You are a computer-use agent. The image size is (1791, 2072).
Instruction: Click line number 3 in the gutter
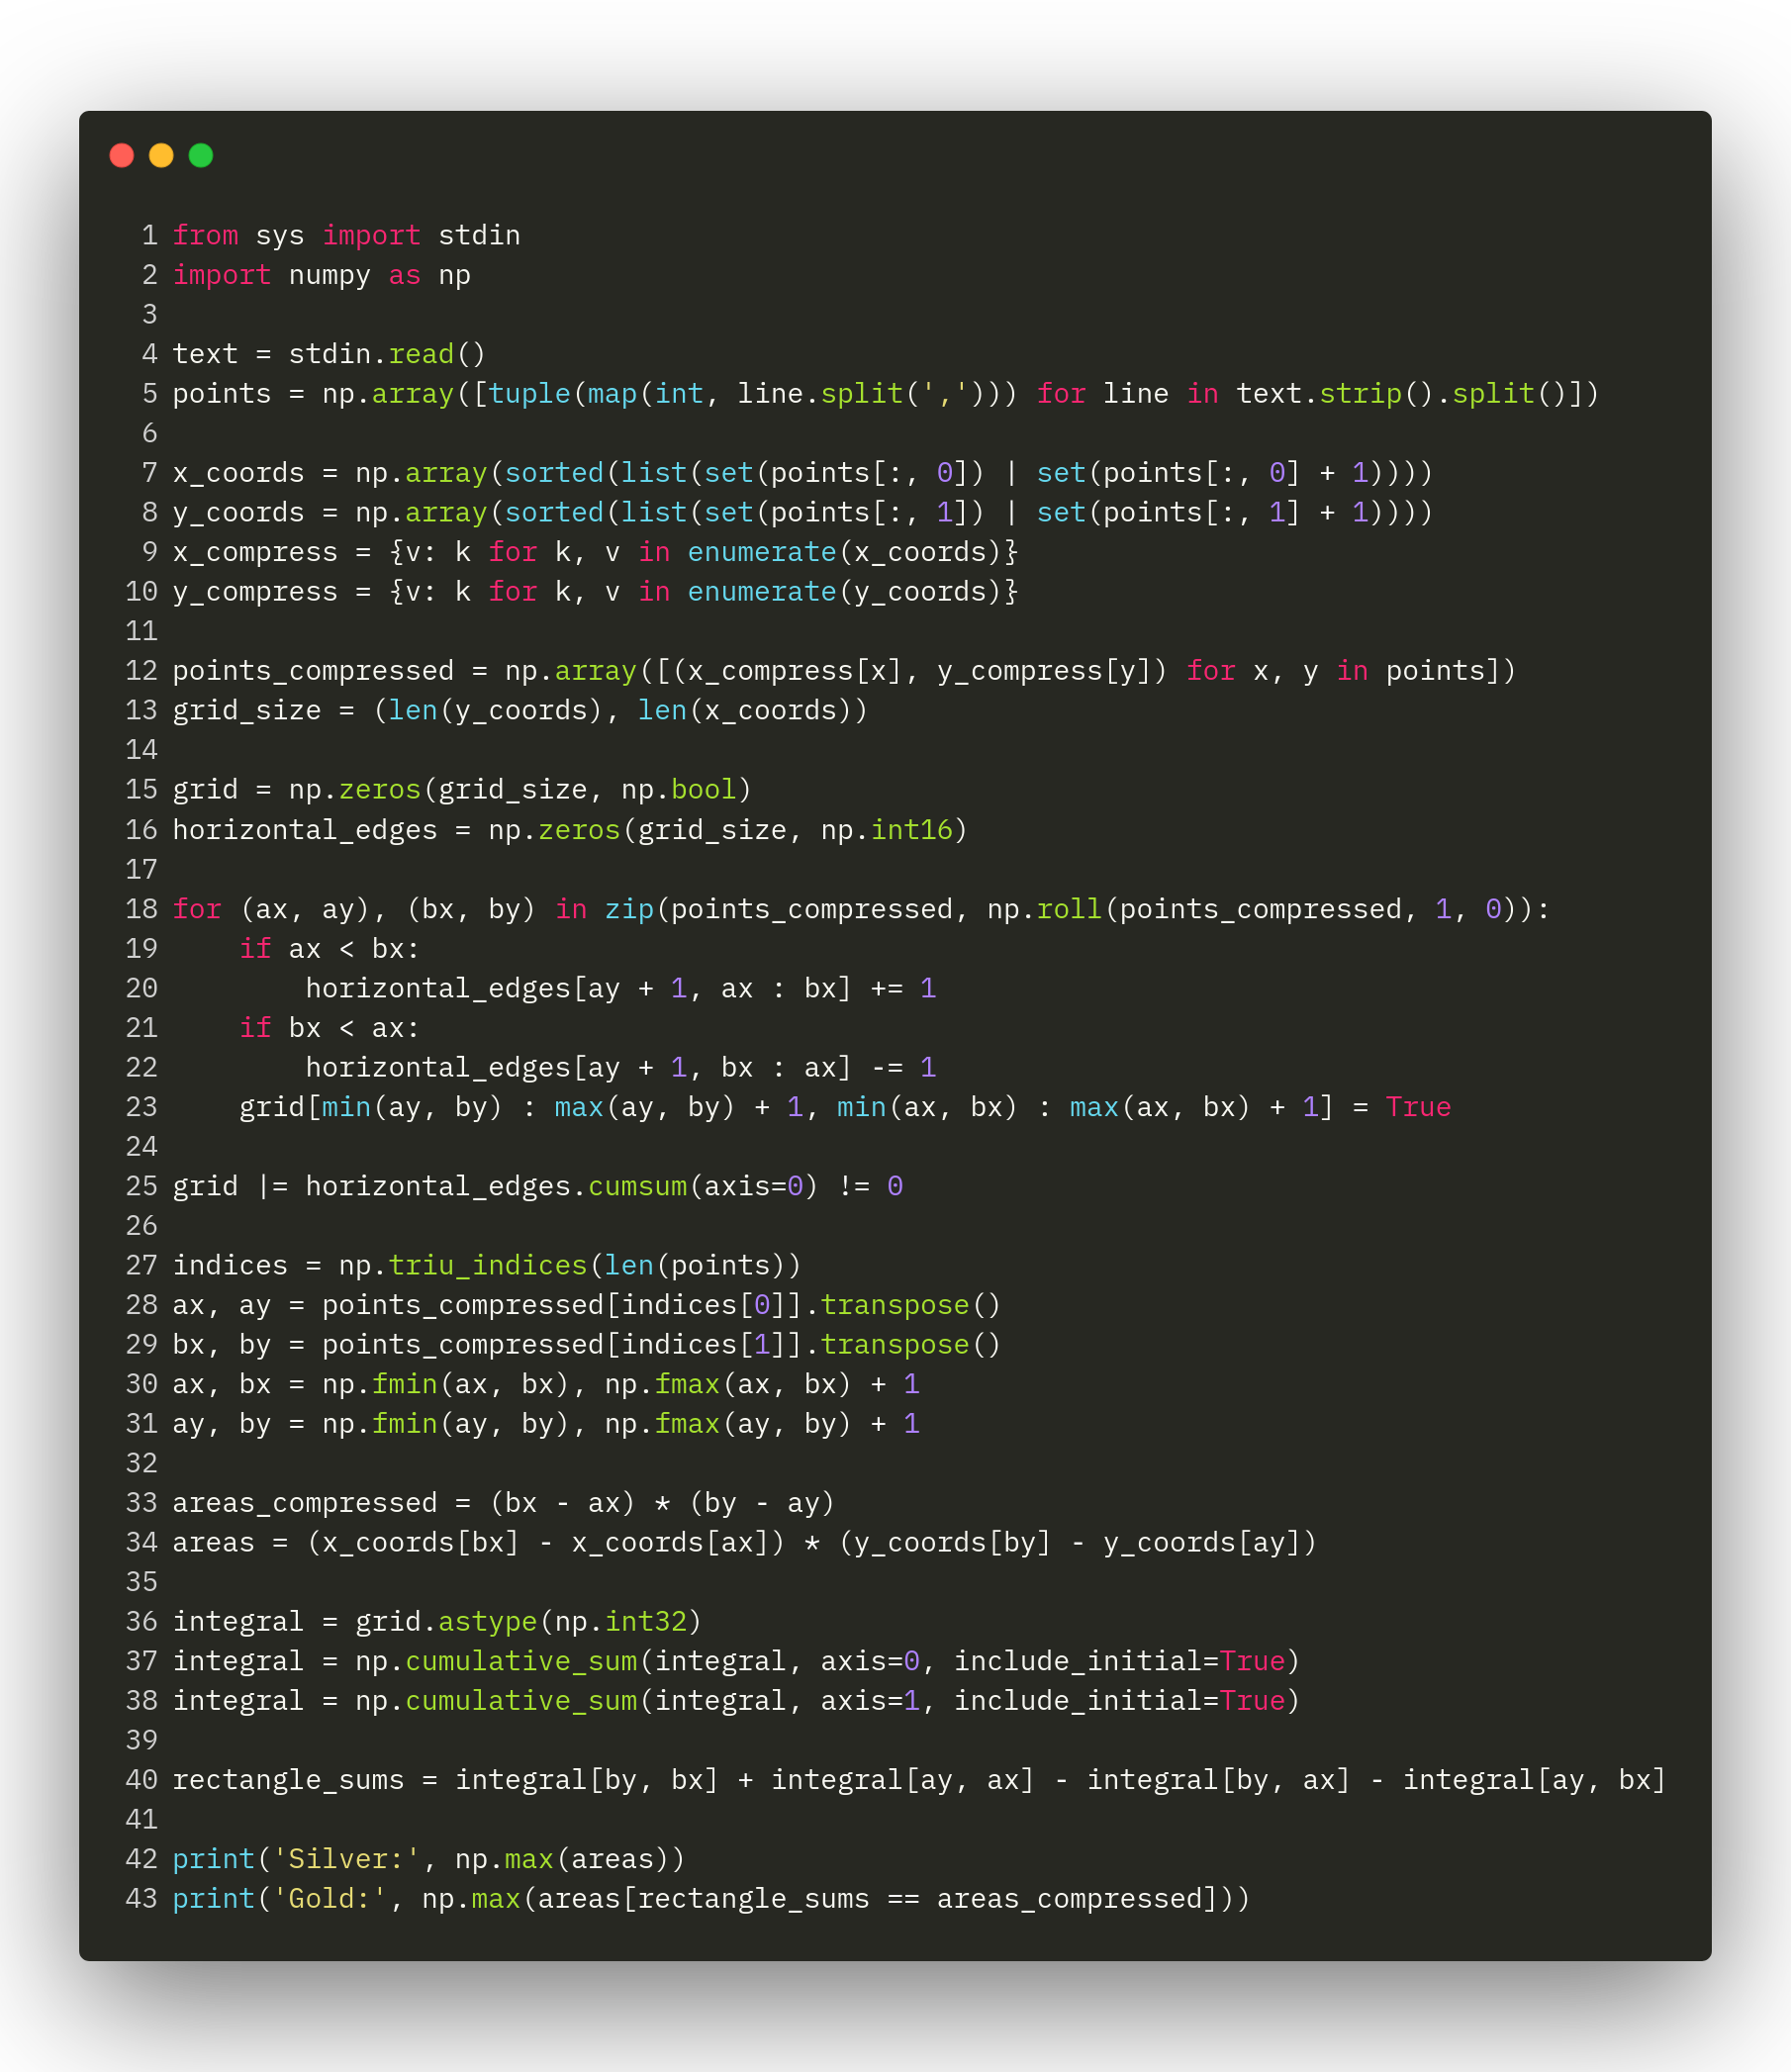[150, 315]
